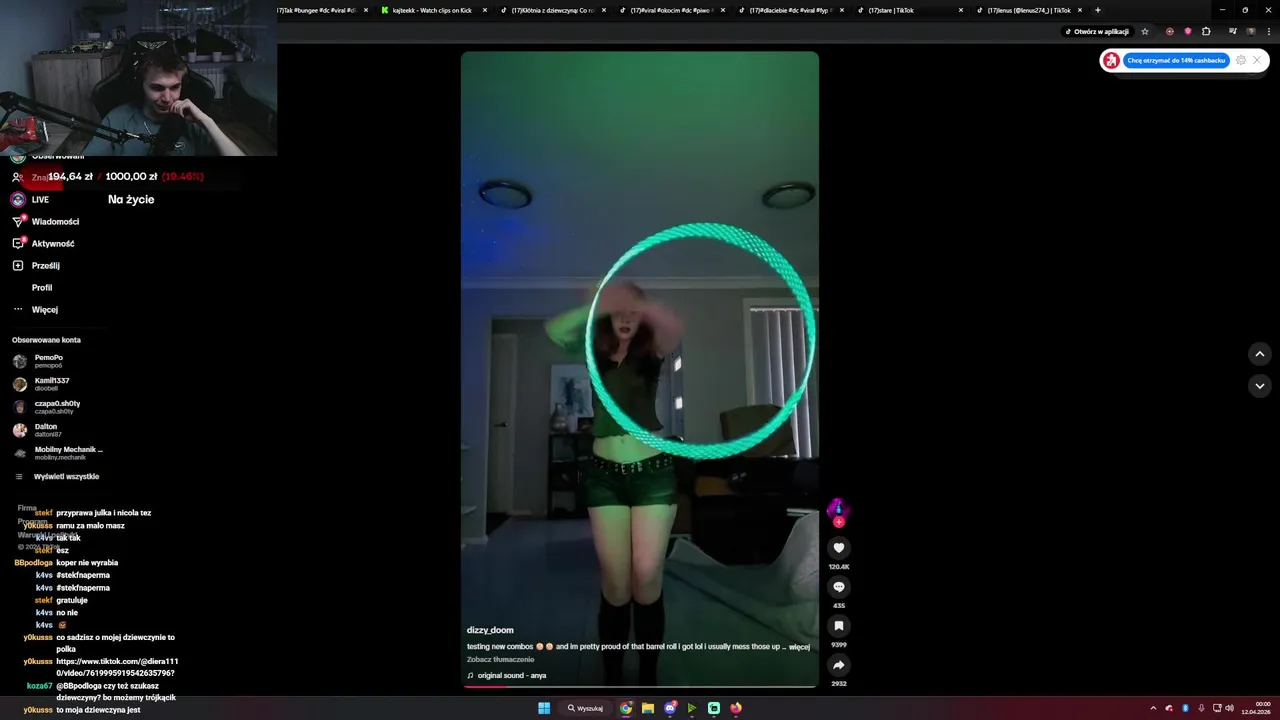
Task: Open the cashback popup settings gear
Action: (x=1241, y=60)
